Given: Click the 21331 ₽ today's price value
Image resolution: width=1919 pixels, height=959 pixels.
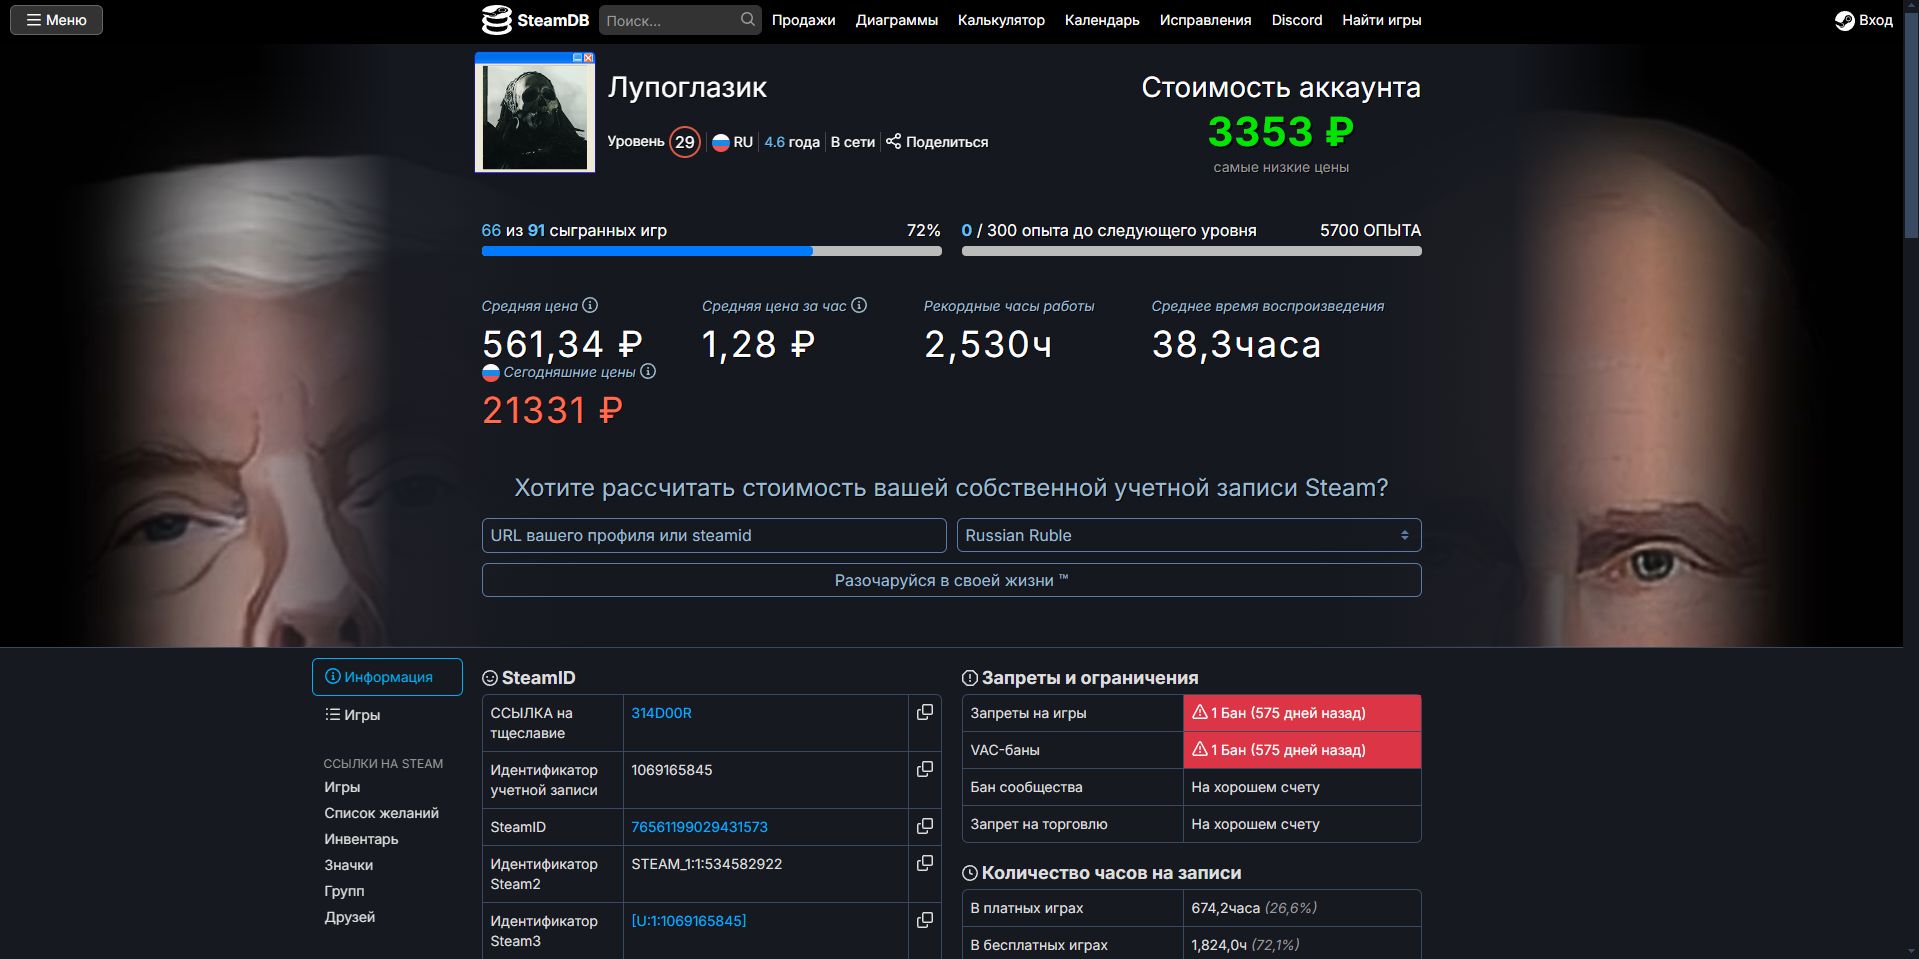Looking at the screenshot, I should point(552,410).
